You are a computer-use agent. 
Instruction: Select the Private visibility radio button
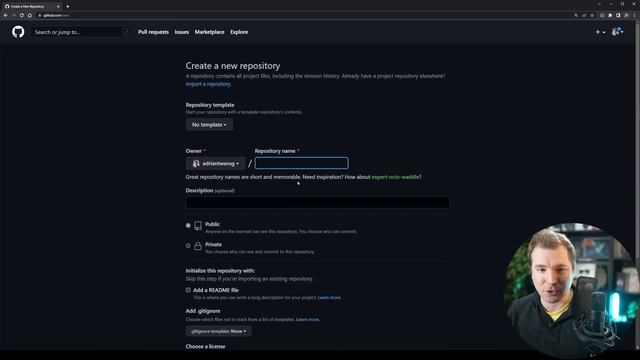coord(188,246)
